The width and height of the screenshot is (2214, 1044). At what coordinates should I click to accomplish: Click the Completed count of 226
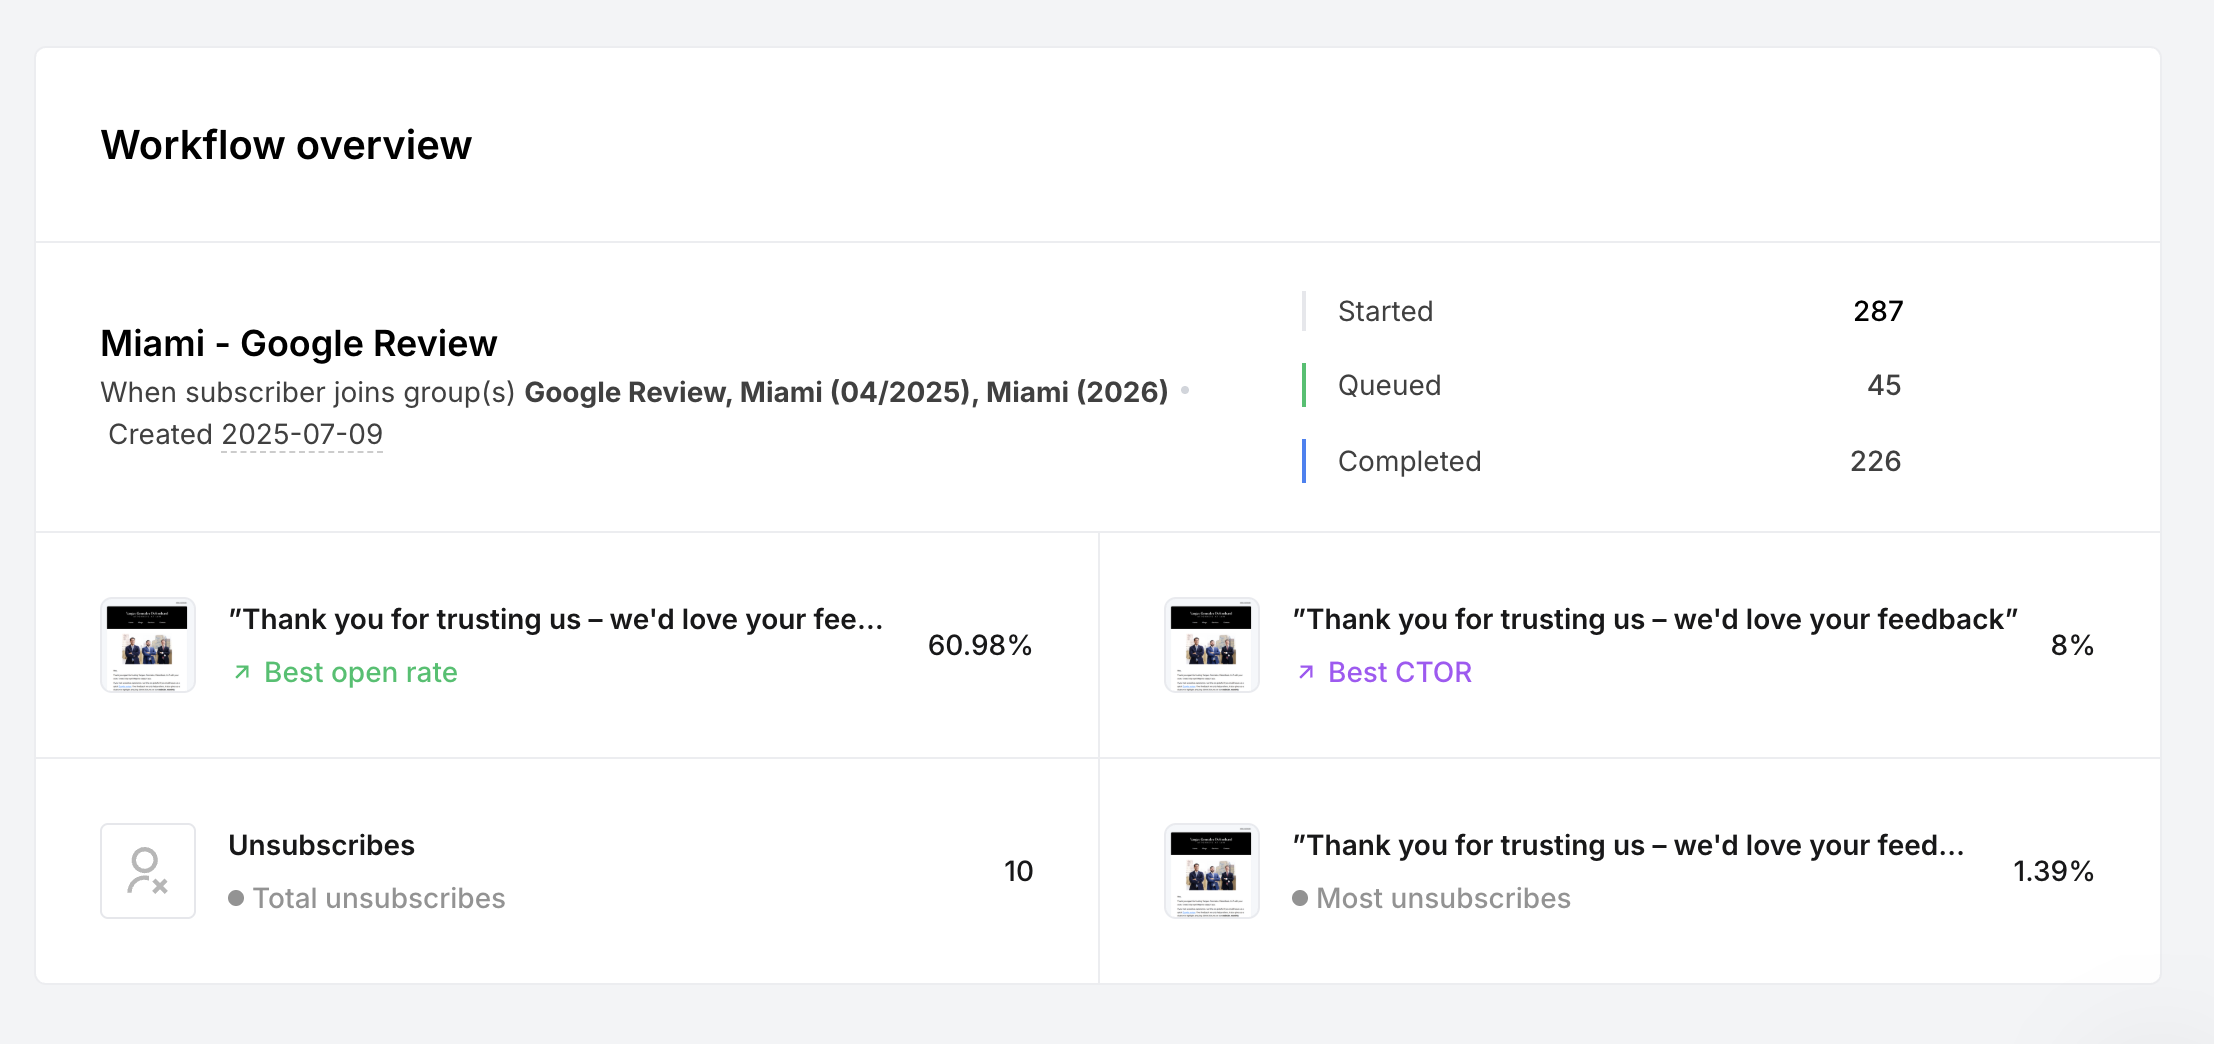coord(1875,461)
